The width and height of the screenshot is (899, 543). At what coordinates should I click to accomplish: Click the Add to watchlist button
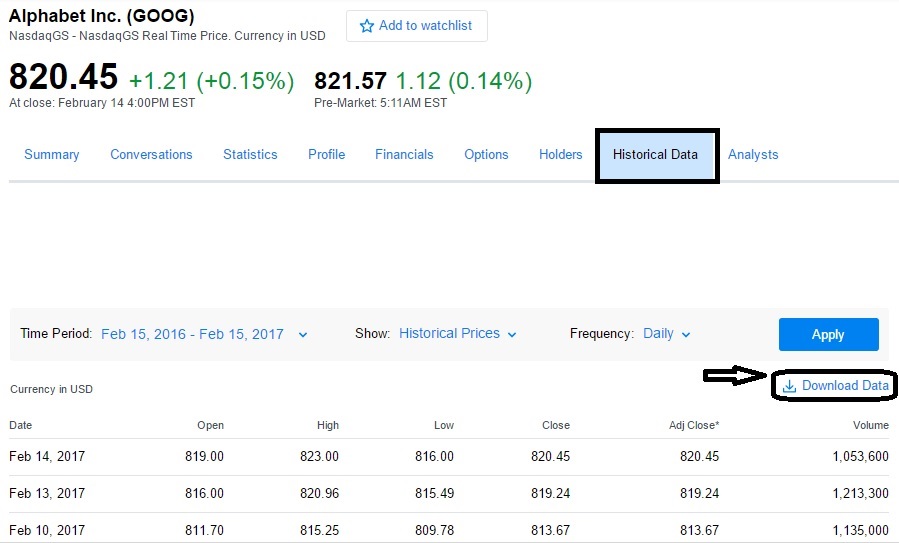point(417,26)
